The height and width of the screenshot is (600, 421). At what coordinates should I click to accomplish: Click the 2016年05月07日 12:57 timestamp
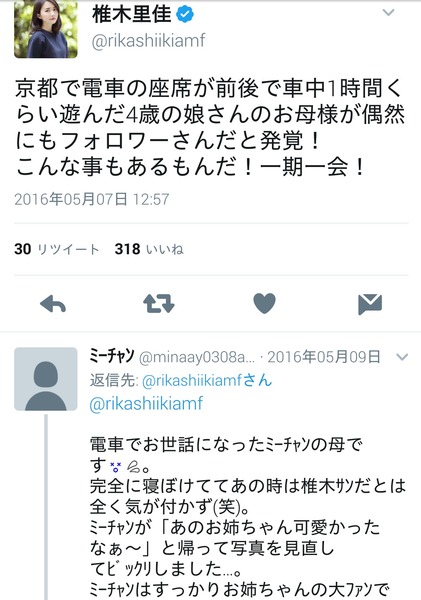[x=91, y=199]
